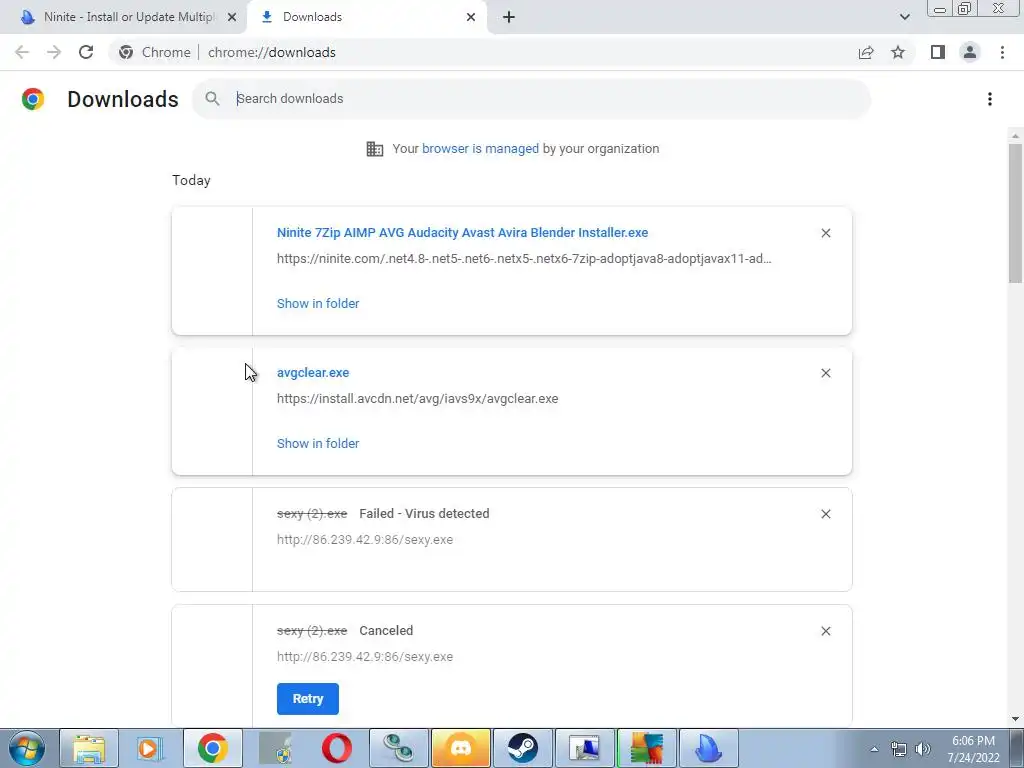Click the search magnifier icon in Downloads
This screenshot has height=768, width=1024.
212,99
